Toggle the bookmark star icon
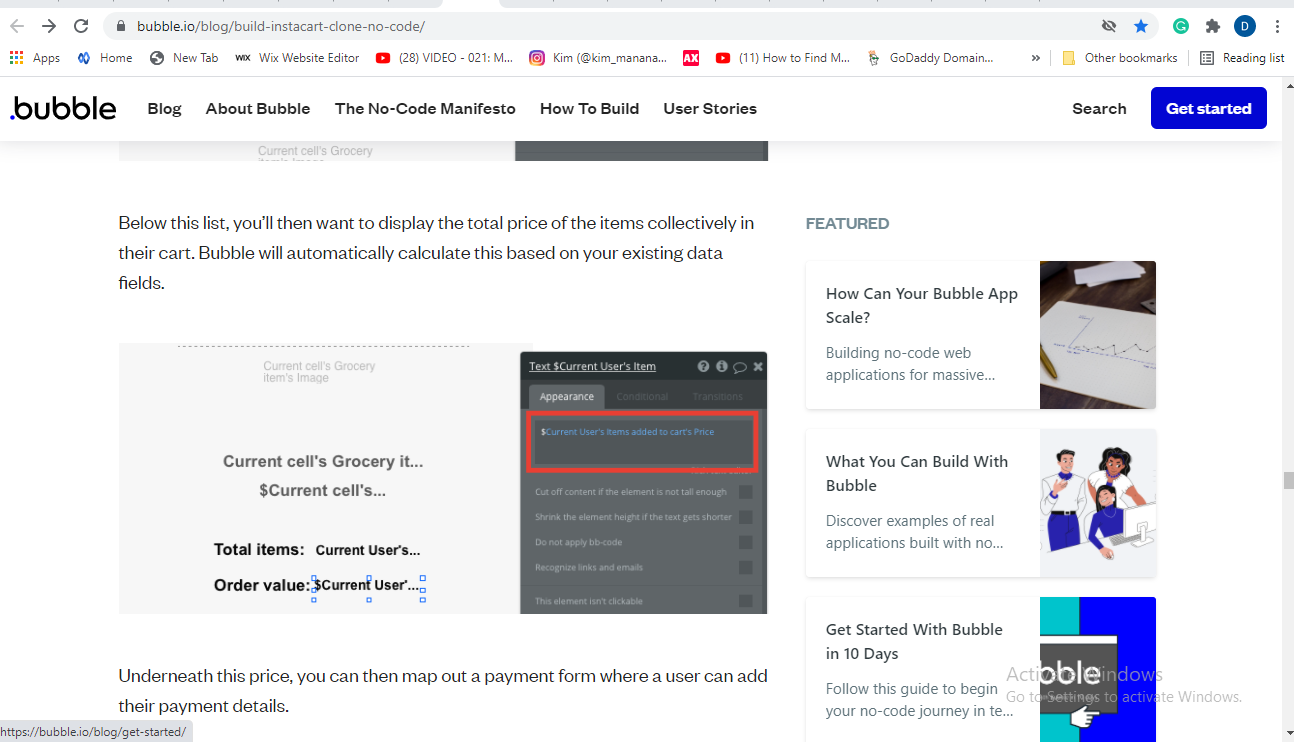Image resolution: width=1294 pixels, height=742 pixels. (x=1141, y=26)
